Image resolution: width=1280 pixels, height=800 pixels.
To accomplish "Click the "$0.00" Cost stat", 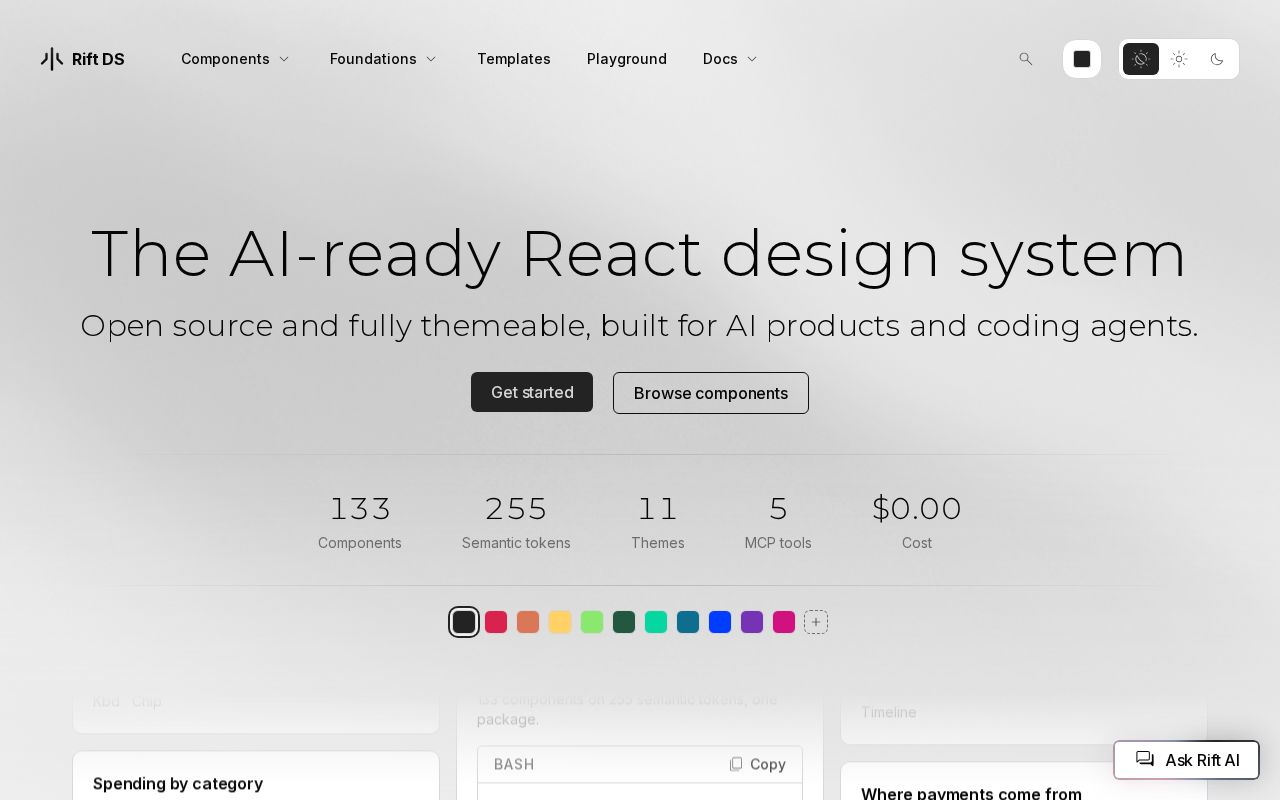I will point(917,521).
